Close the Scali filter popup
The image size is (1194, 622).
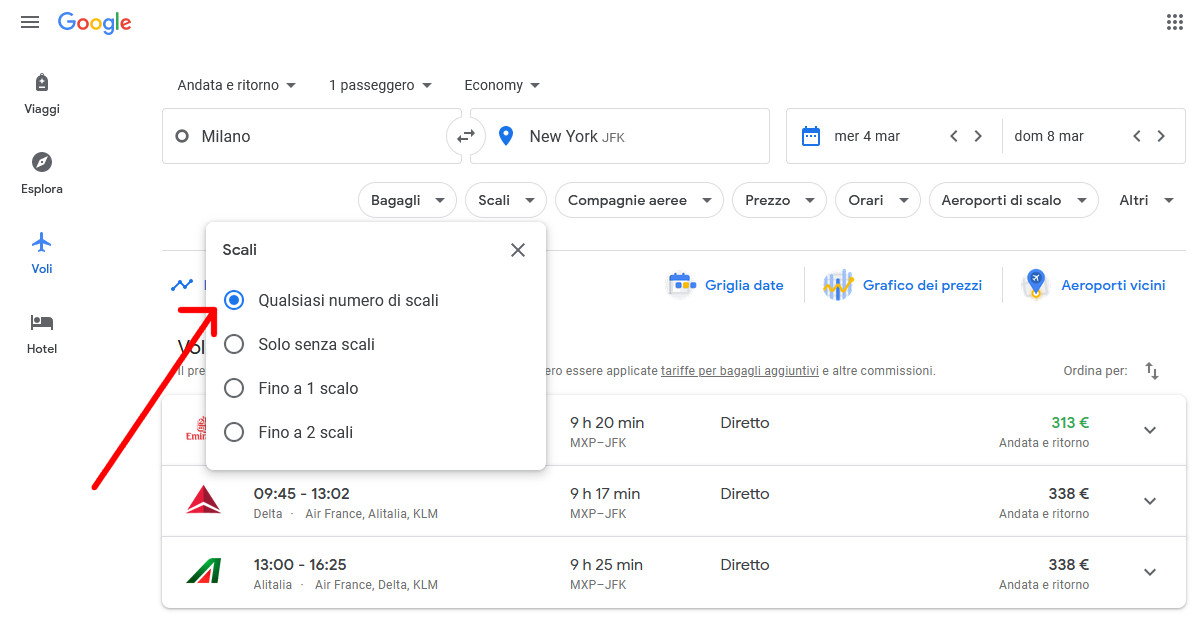pyautogui.click(x=517, y=250)
